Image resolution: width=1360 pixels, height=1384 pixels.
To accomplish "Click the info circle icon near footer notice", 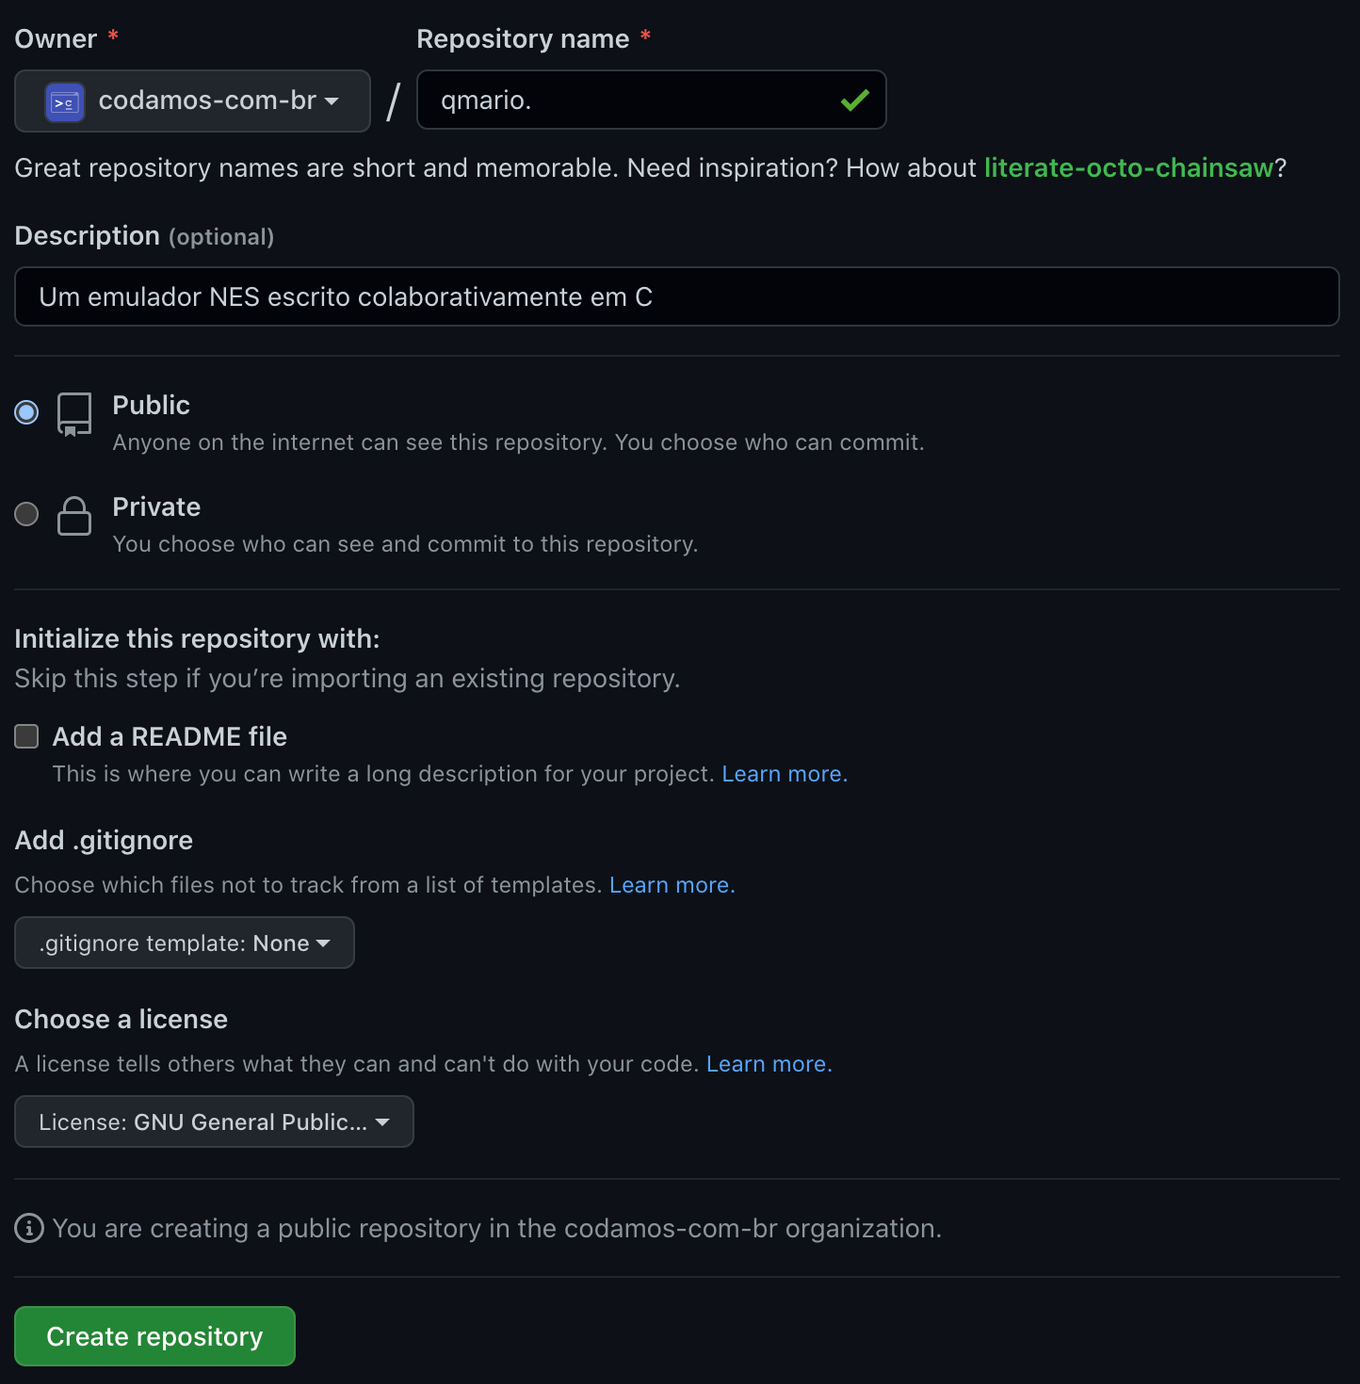I will click(29, 1228).
